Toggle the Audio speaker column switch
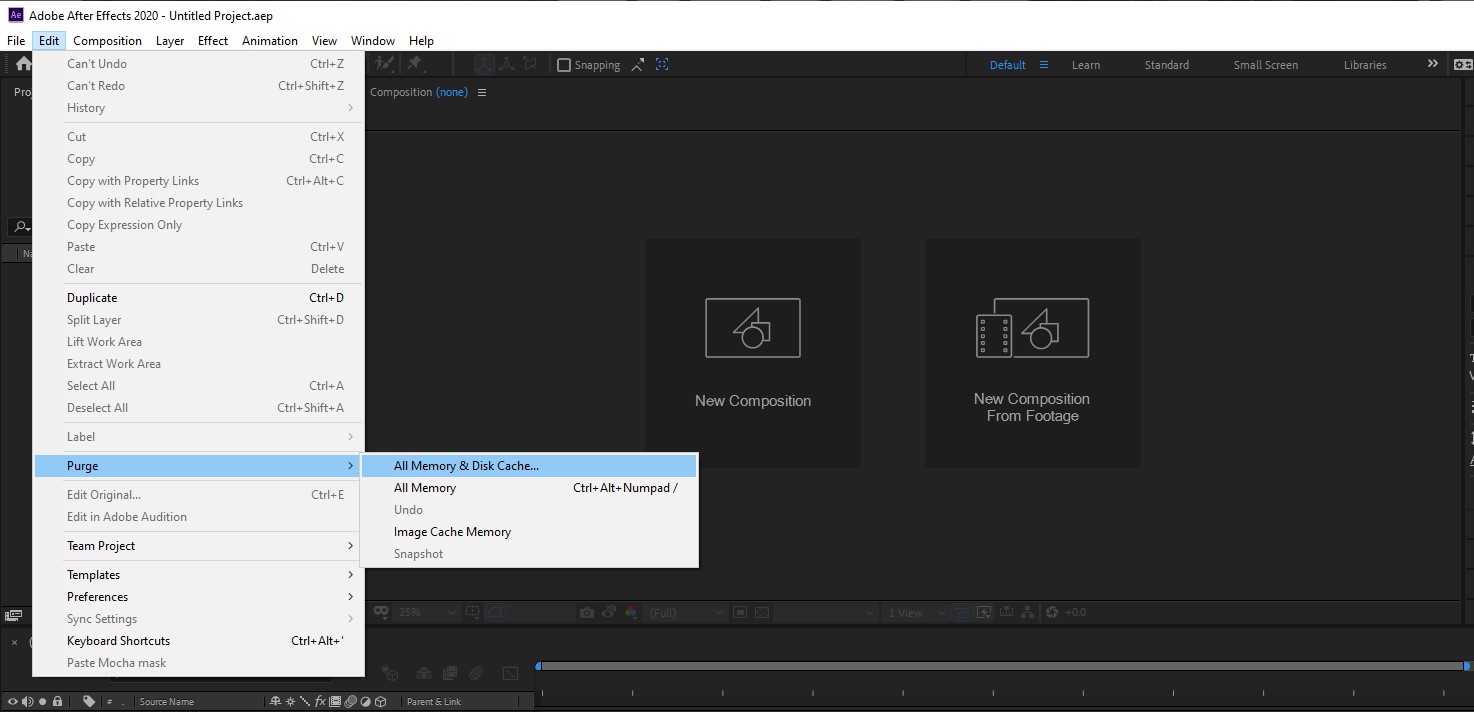1474x712 pixels. click(27, 701)
